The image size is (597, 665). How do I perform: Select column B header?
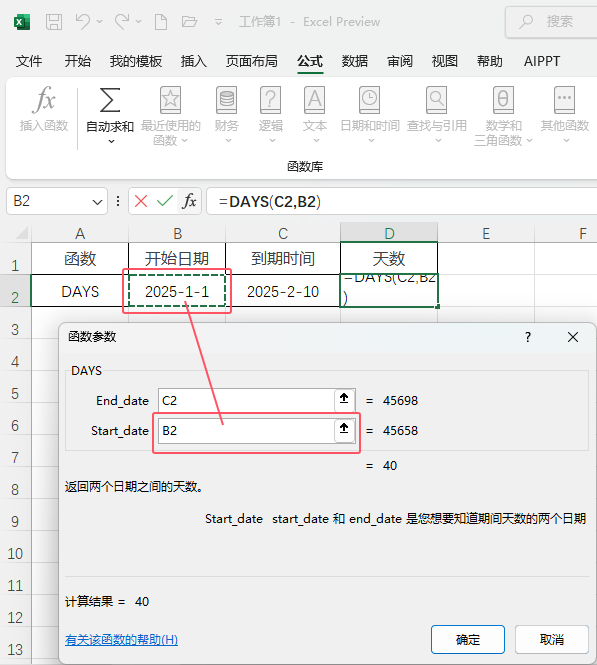[x=177, y=233]
